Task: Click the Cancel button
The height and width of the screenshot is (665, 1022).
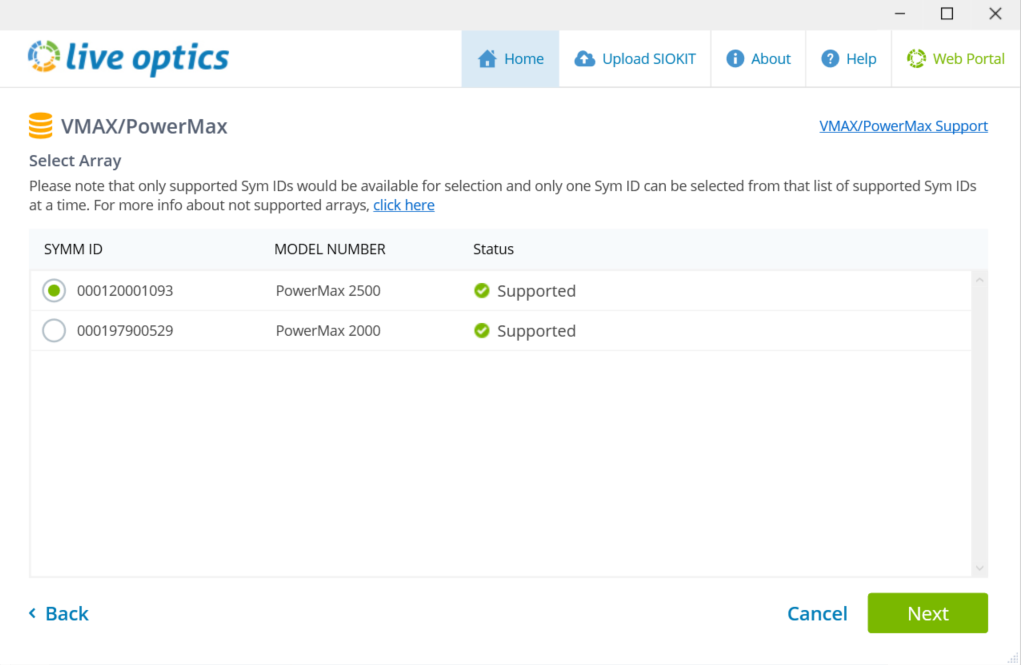Action: click(817, 614)
